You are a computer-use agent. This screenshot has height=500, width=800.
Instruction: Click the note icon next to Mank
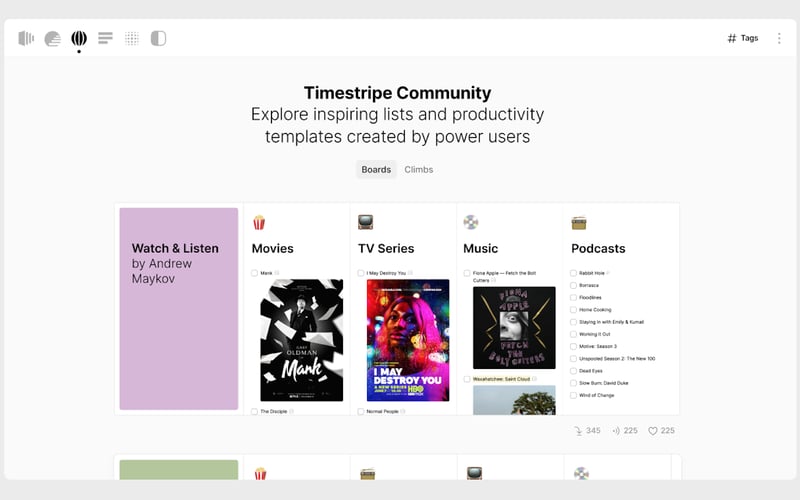(x=277, y=273)
